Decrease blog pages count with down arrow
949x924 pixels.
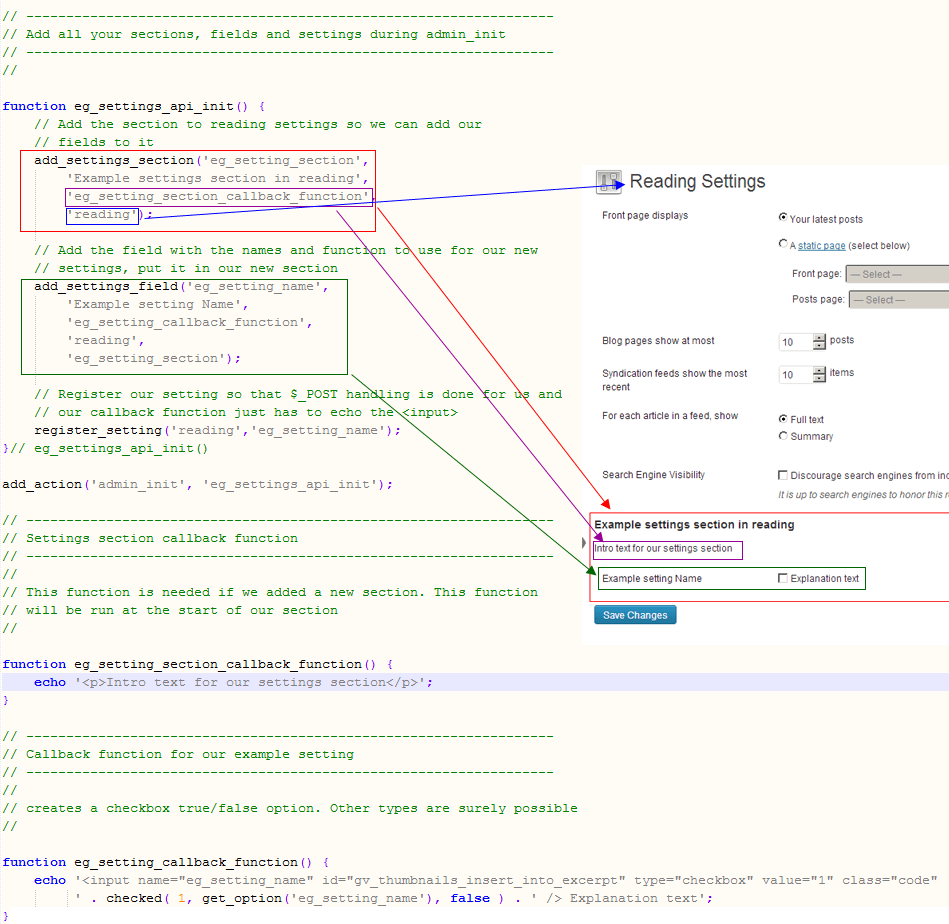tap(820, 346)
